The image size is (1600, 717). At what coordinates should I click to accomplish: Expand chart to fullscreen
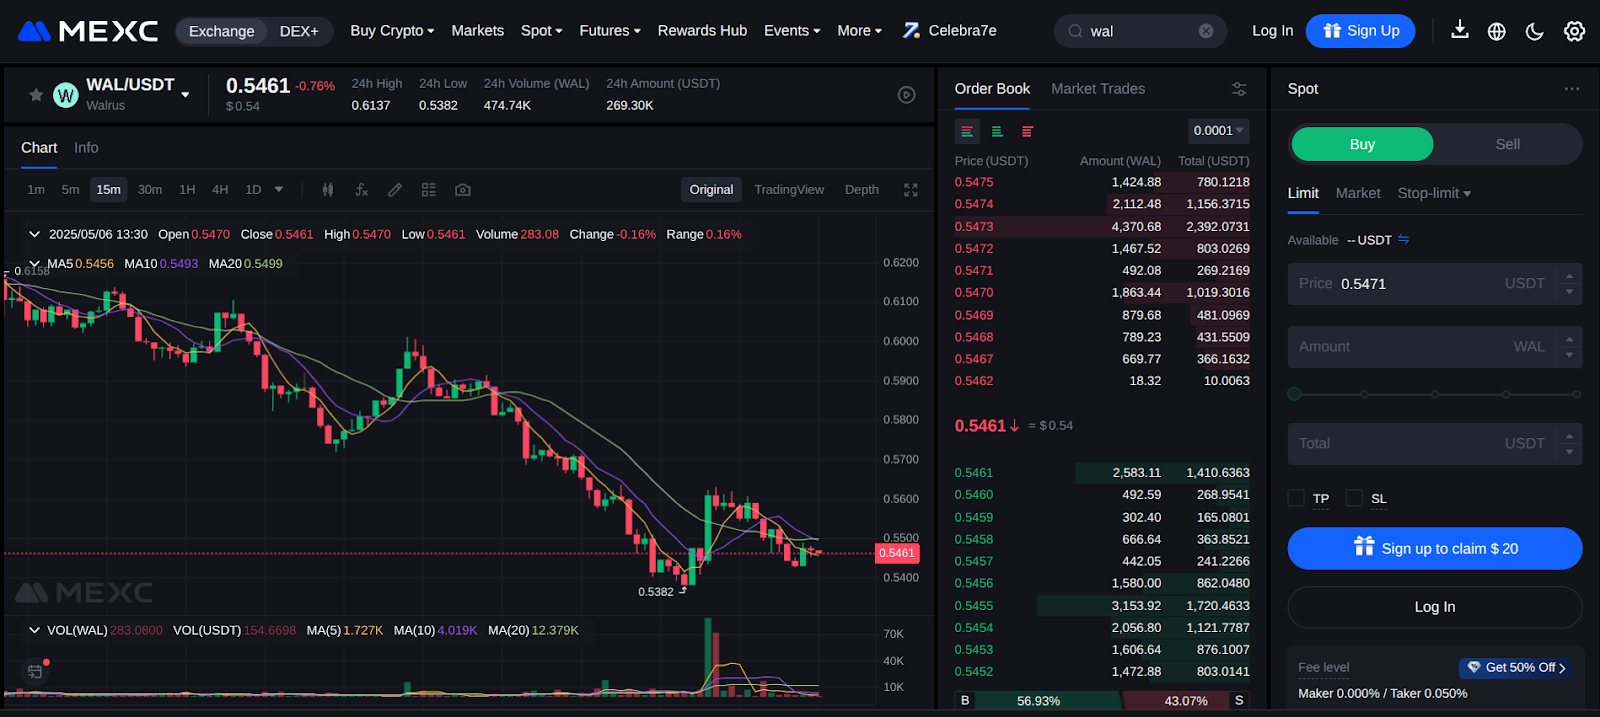[x=911, y=190]
